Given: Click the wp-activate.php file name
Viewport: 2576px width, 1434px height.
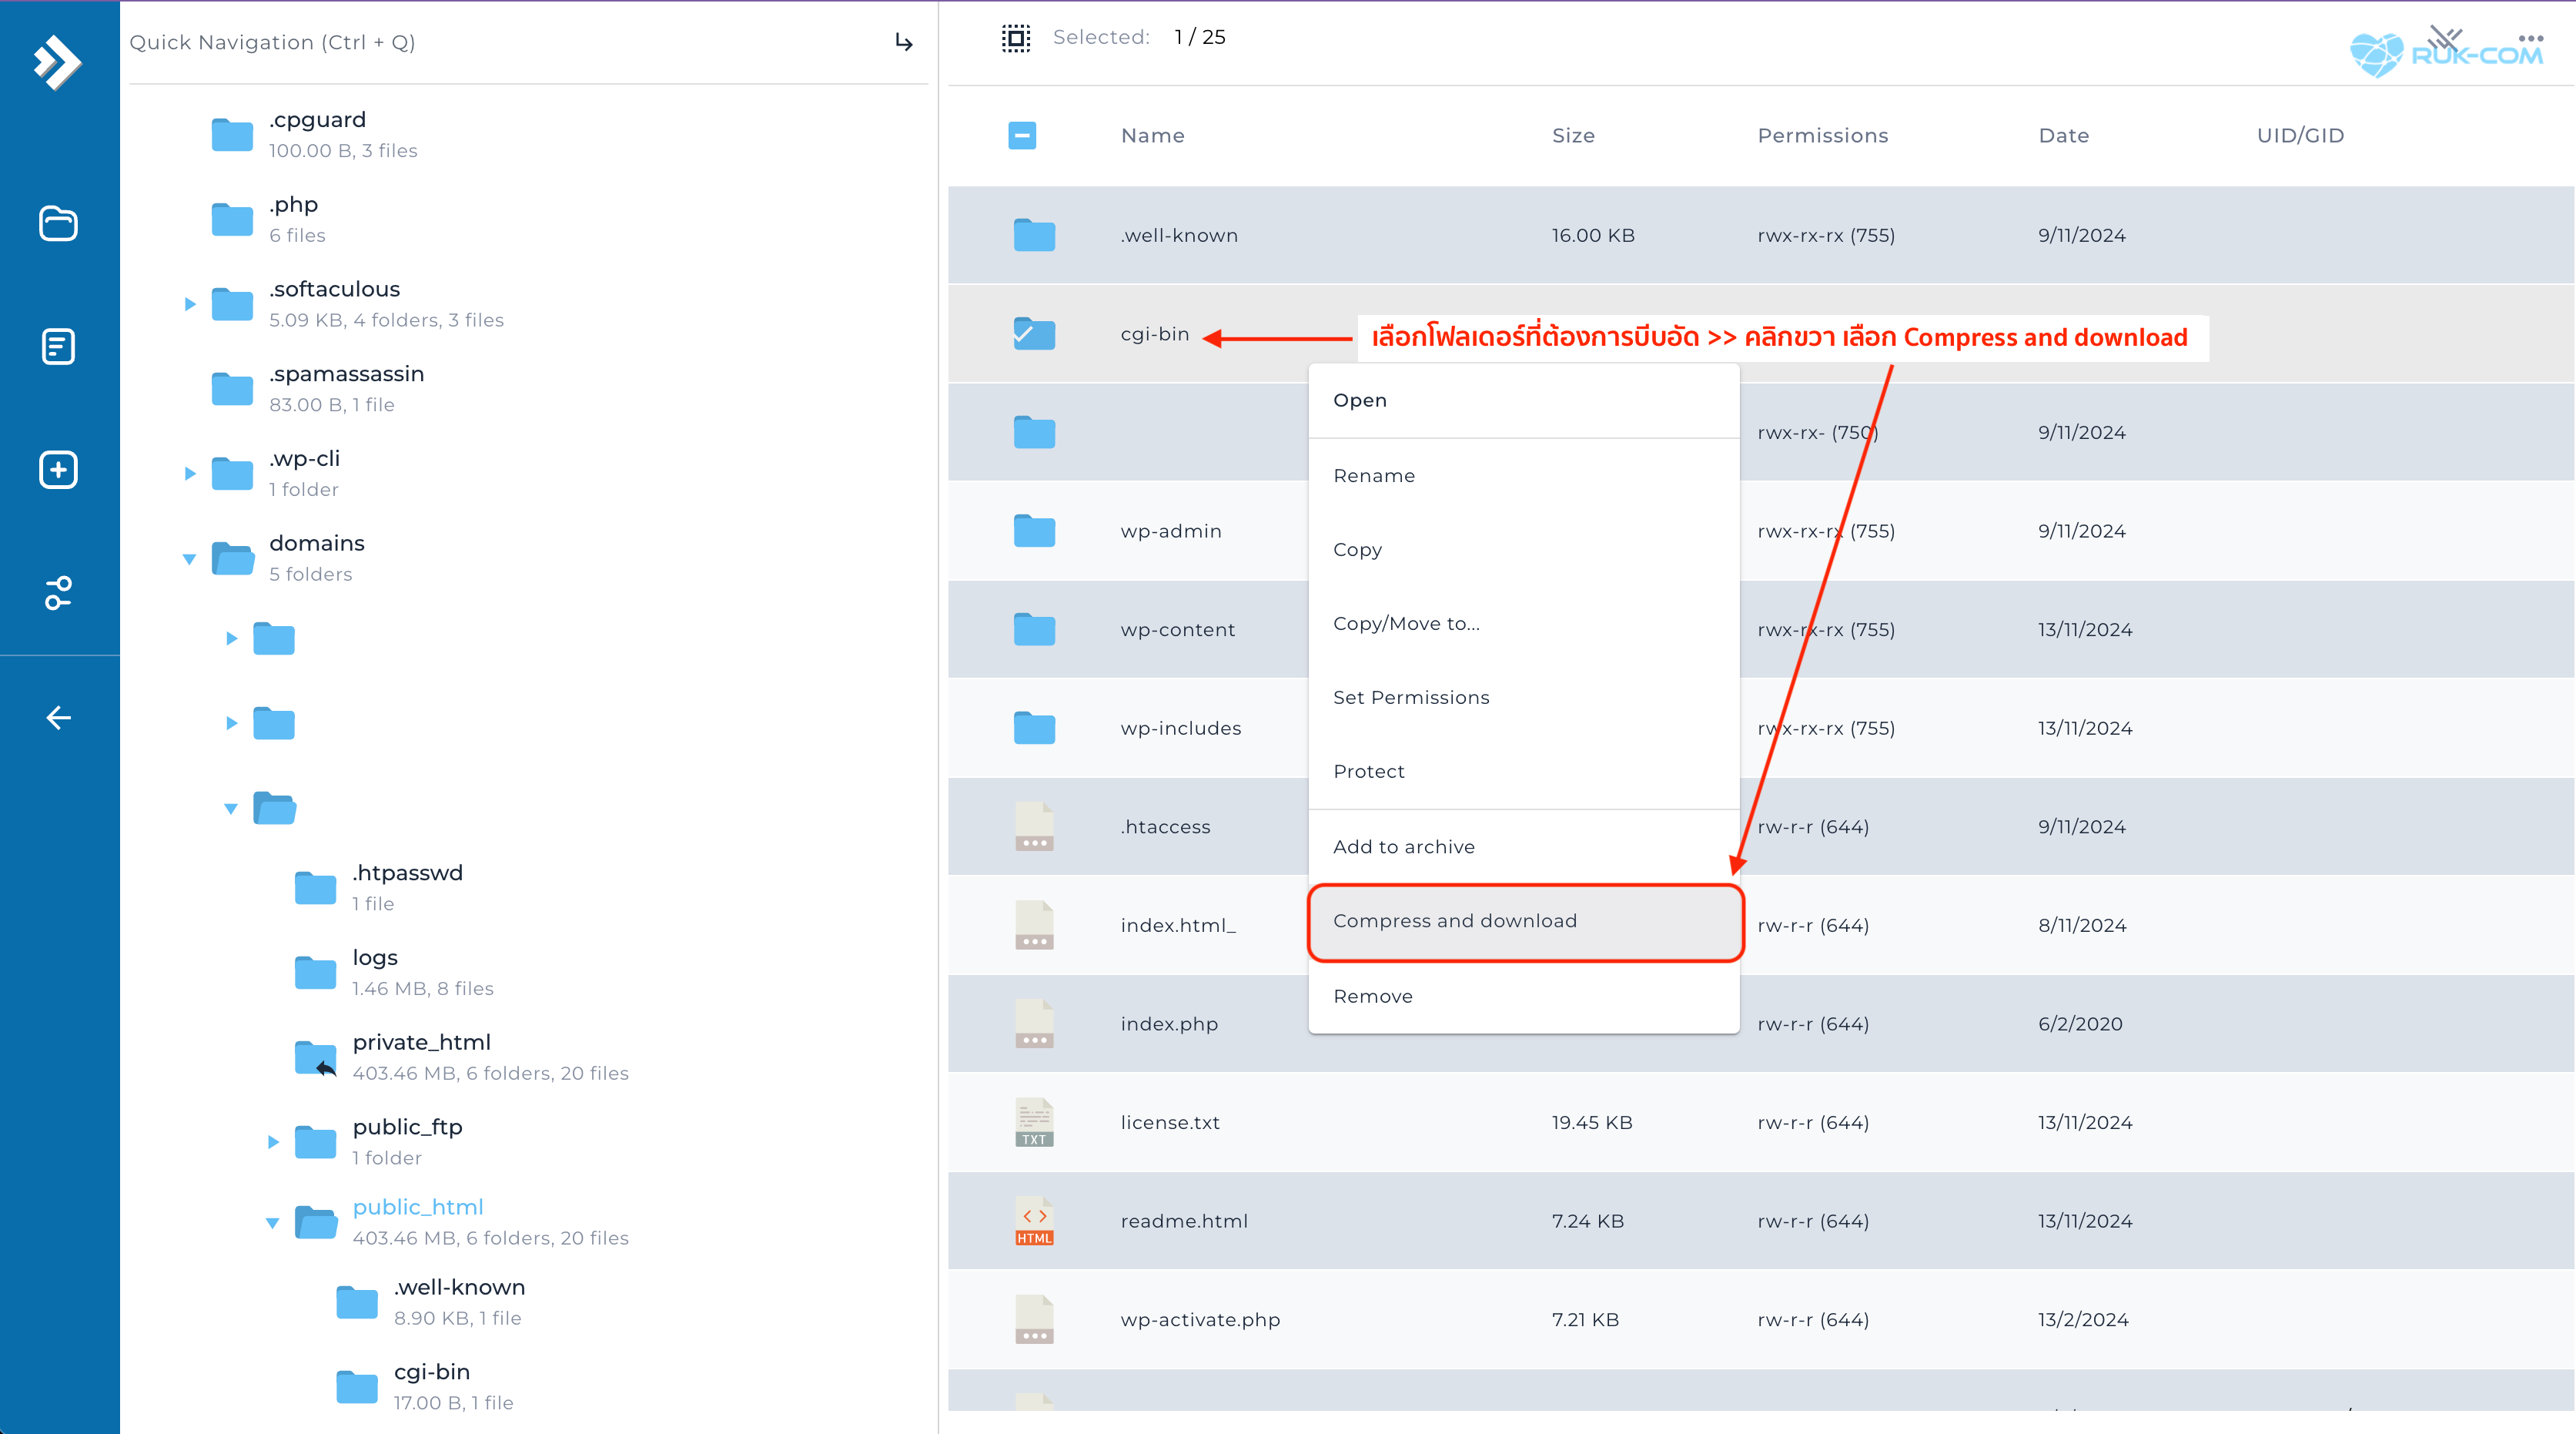Looking at the screenshot, I should point(1200,1320).
